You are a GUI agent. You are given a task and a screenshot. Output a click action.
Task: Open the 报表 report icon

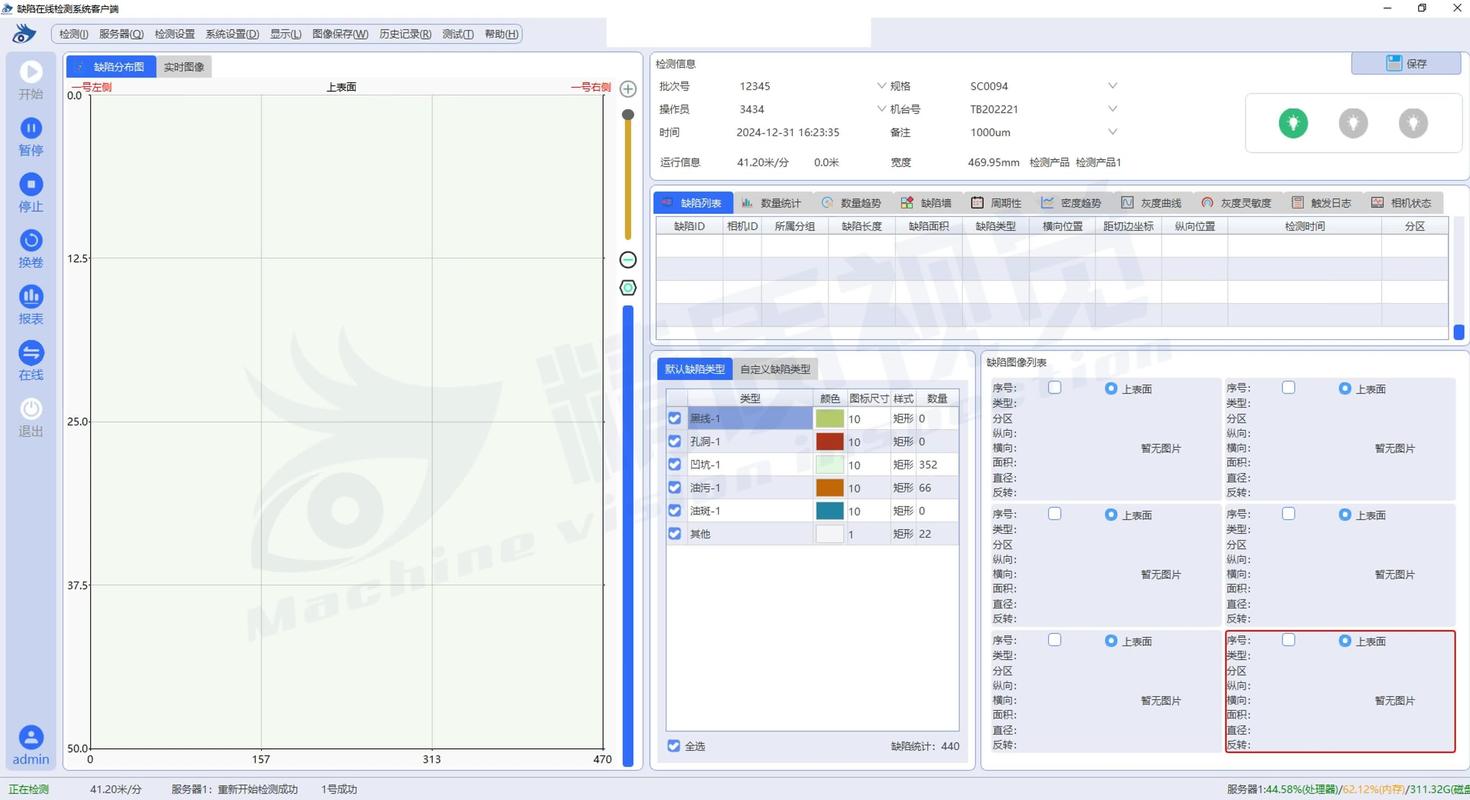31,296
